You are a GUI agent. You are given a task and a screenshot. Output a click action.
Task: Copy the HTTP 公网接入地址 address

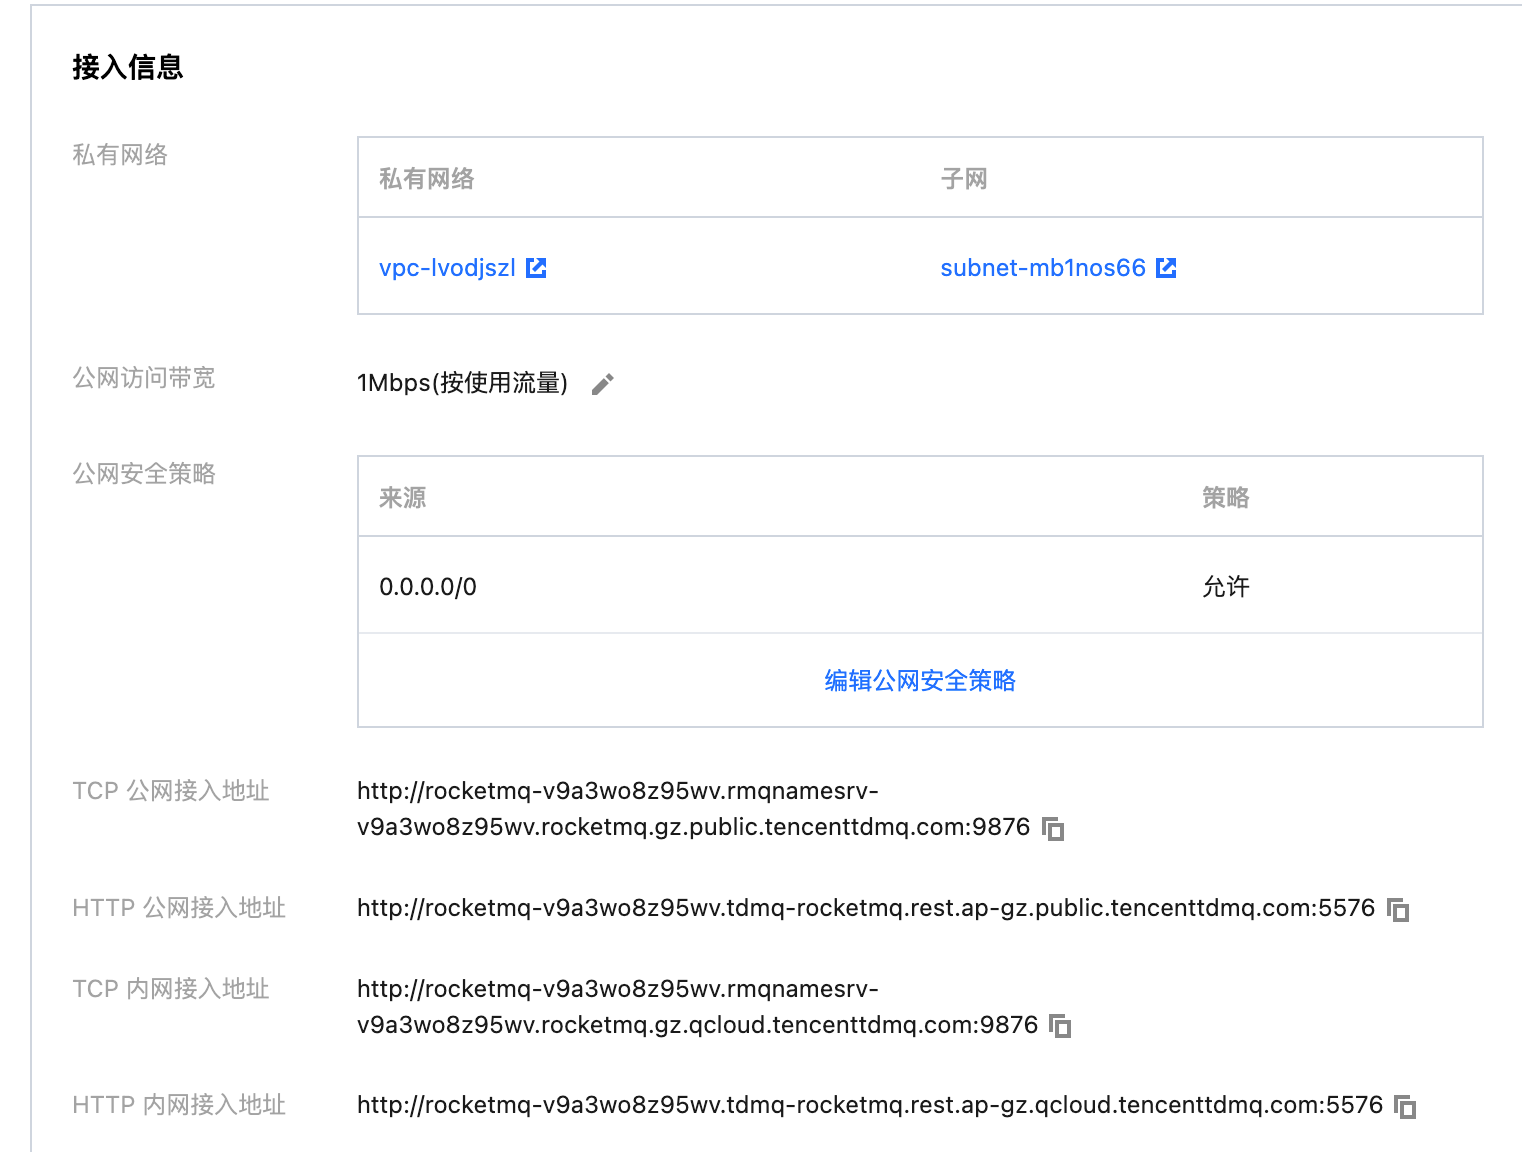click(x=1398, y=910)
